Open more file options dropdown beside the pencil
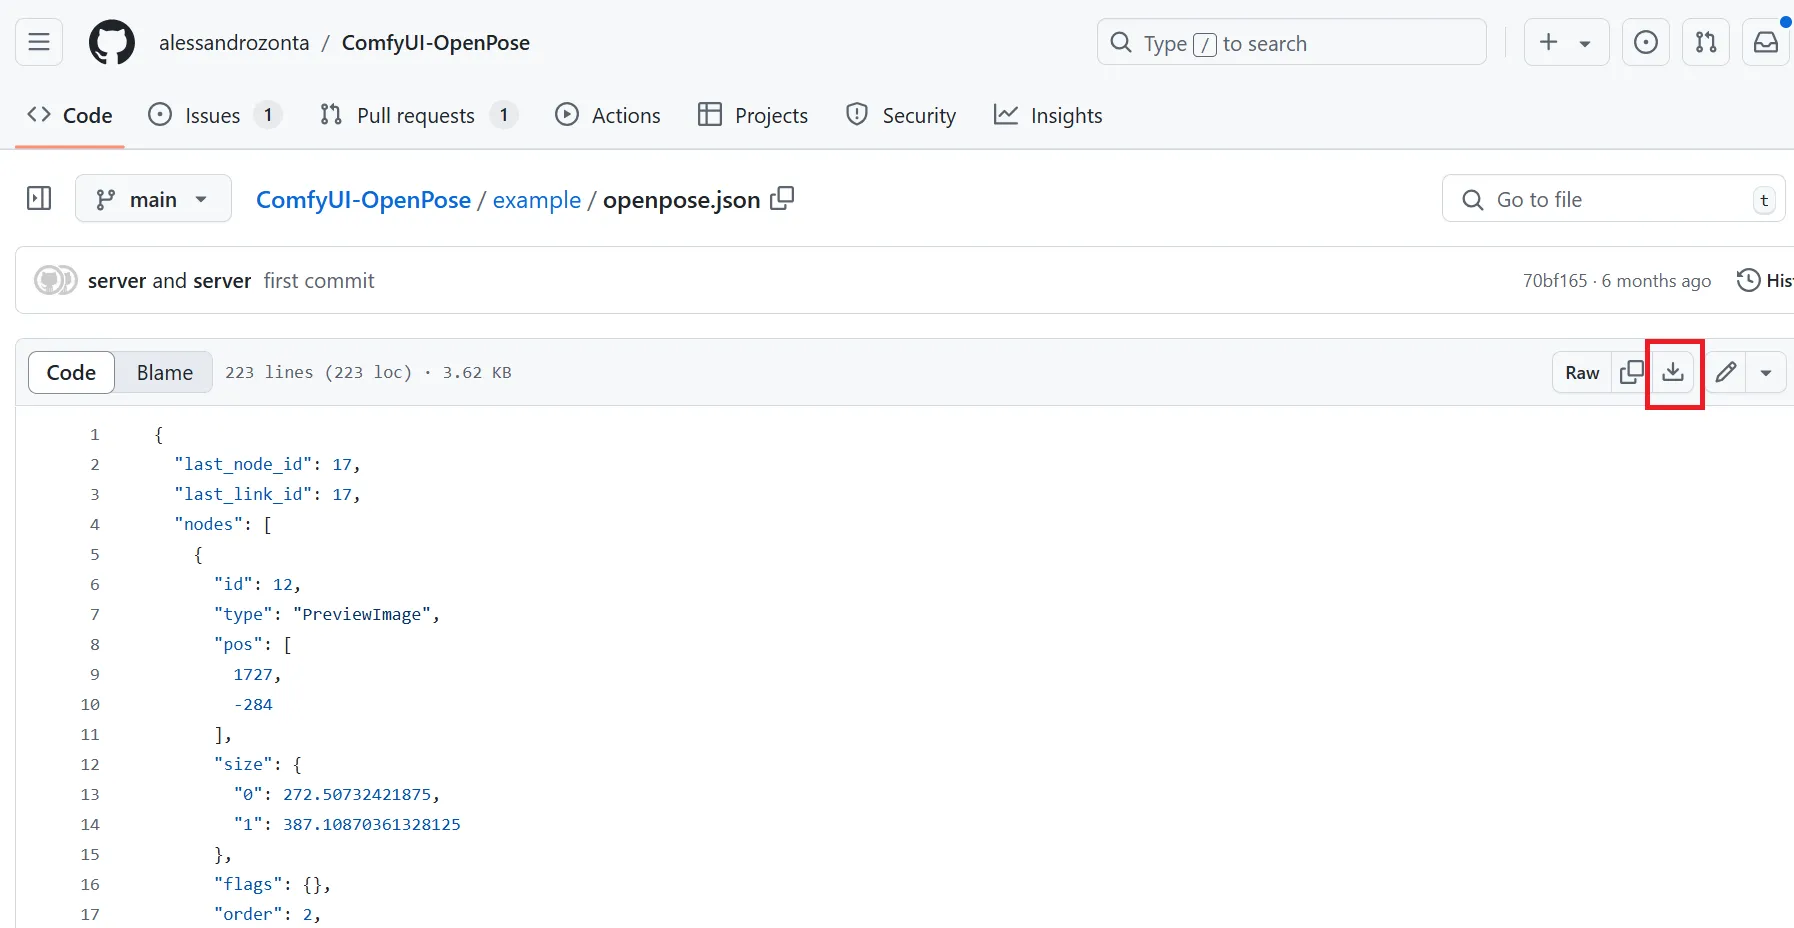 [1766, 372]
